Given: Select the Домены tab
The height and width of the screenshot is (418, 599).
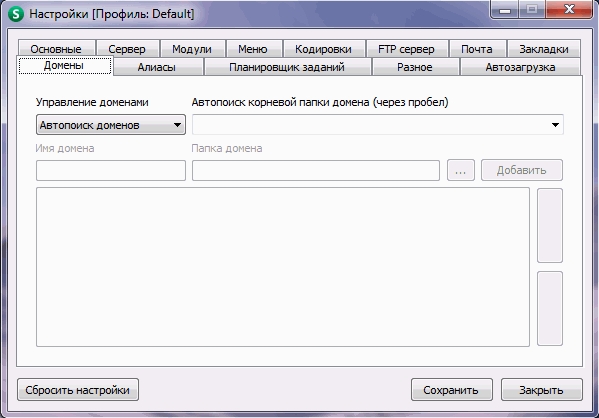Looking at the screenshot, I should (x=65, y=65).
